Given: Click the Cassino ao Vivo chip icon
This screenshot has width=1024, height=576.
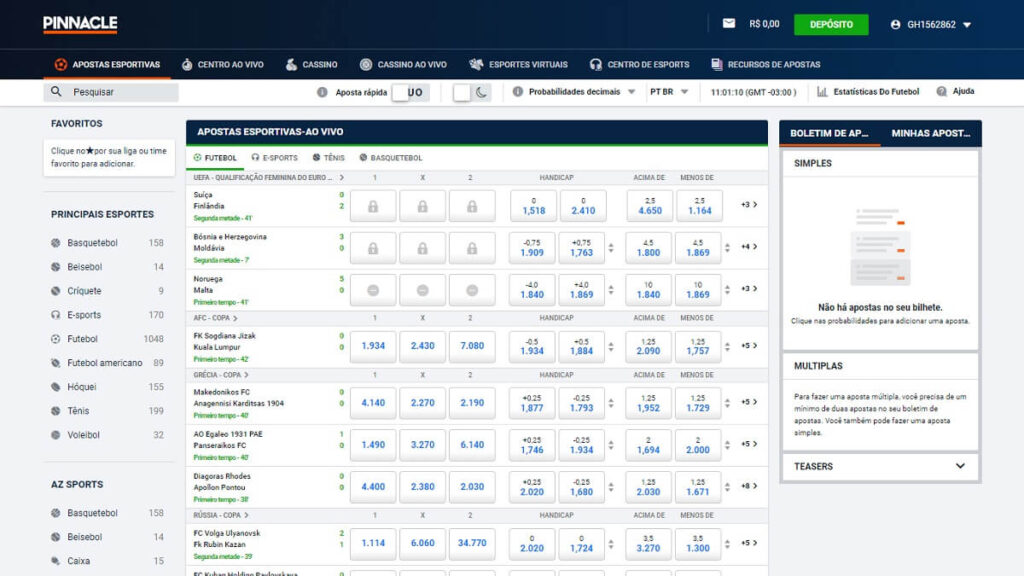Looking at the screenshot, I should coord(366,65).
